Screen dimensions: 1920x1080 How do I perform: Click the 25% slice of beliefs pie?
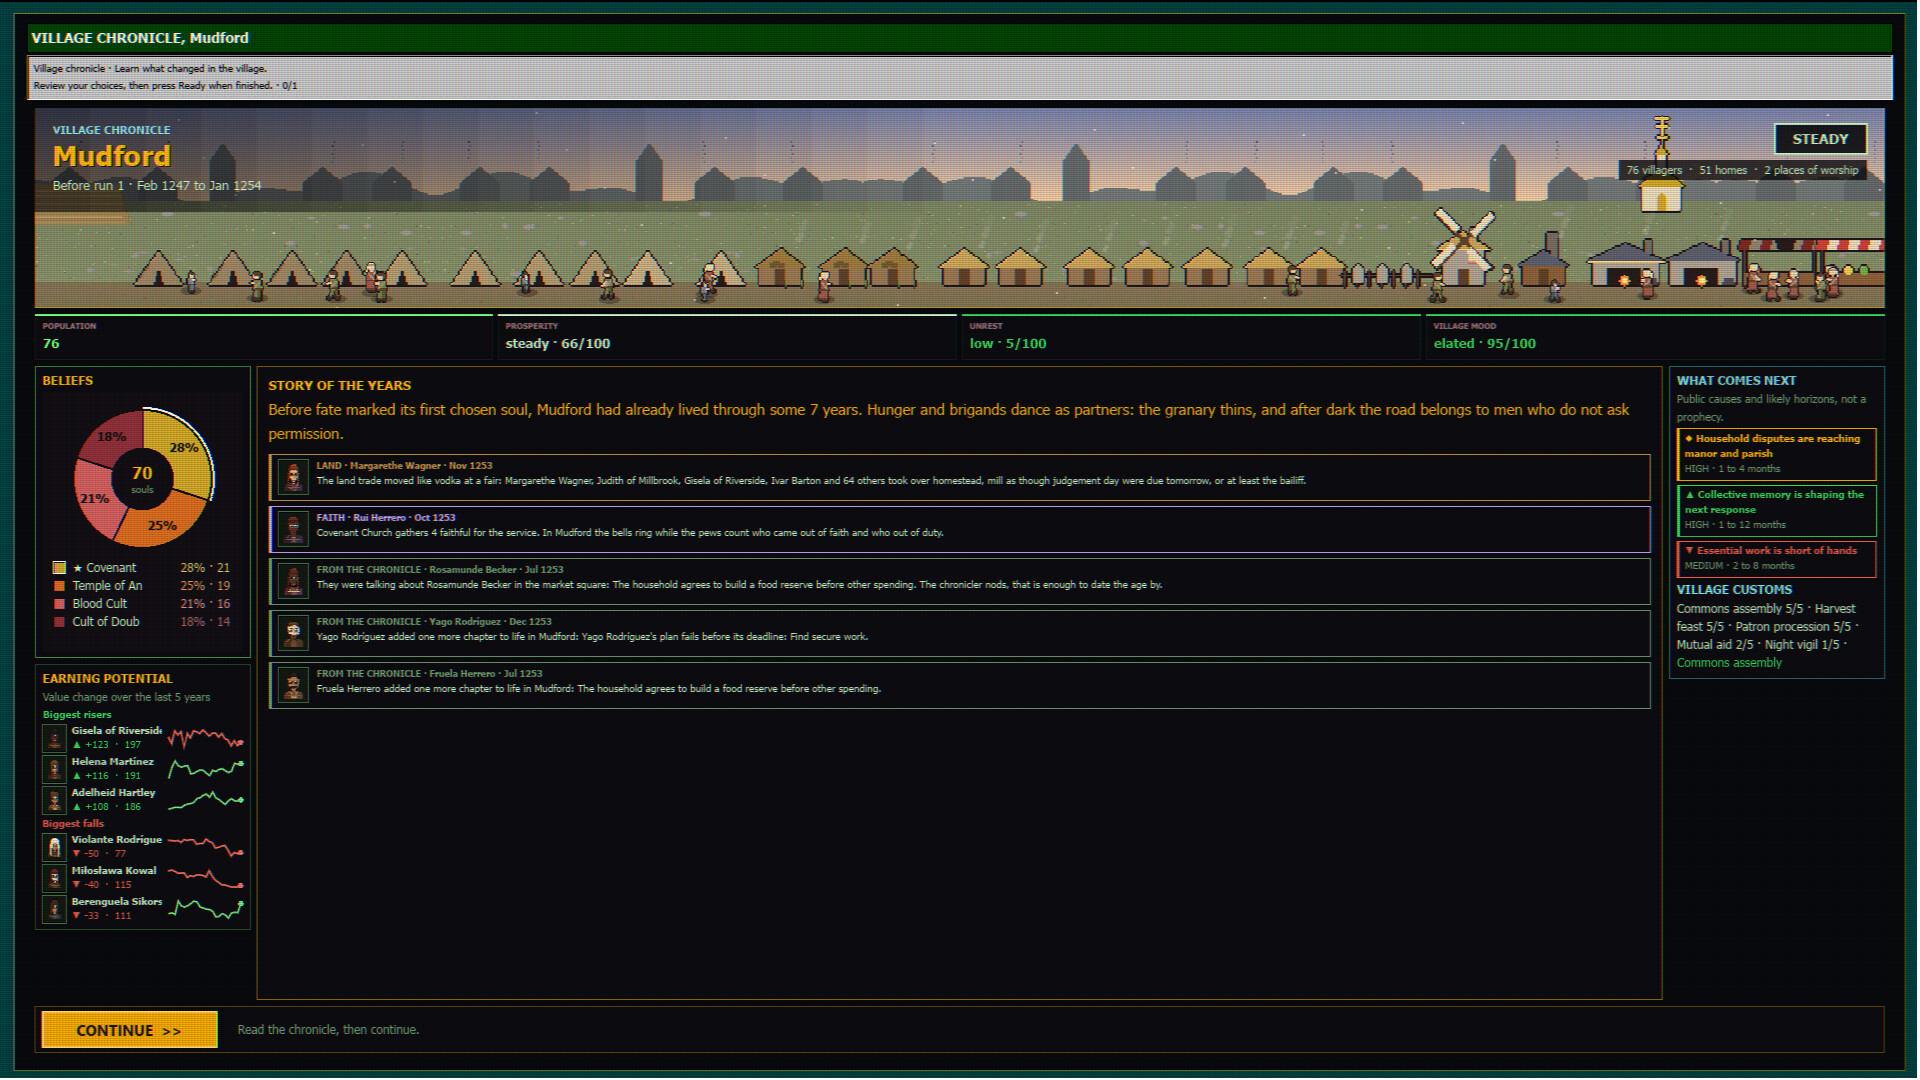click(x=162, y=524)
